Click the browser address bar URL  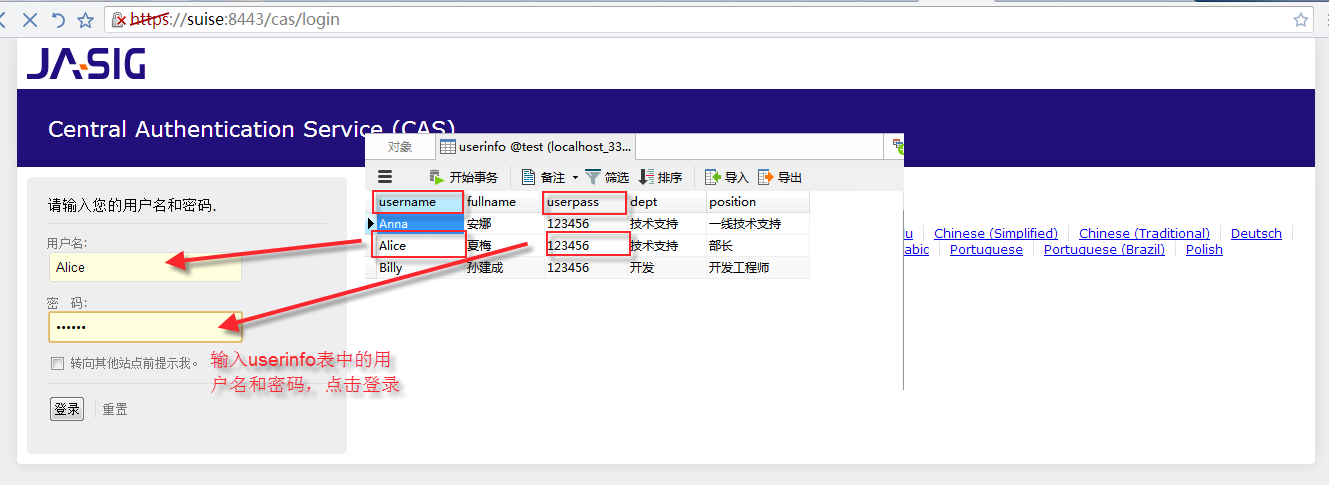click(x=235, y=19)
